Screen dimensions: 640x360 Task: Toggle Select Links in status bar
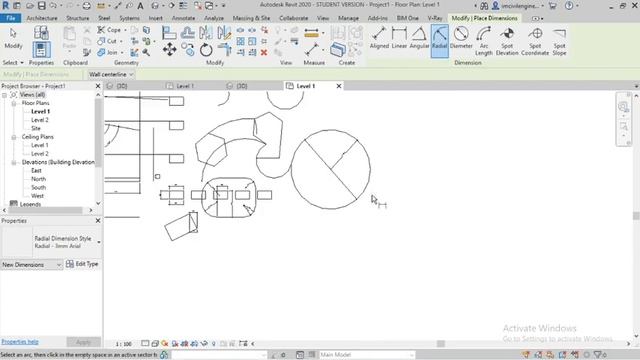point(526,355)
